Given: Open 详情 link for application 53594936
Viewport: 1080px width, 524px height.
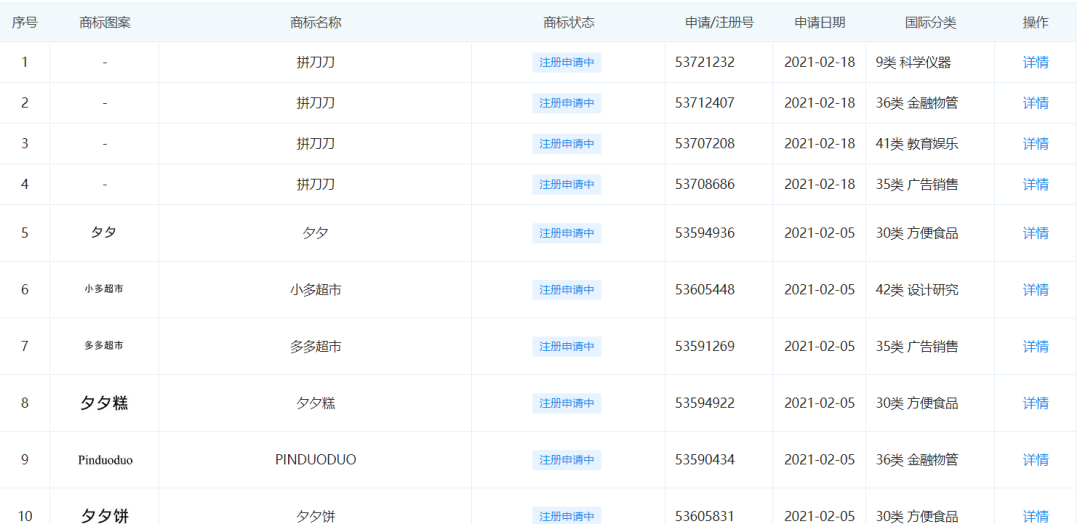Looking at the screenshot, I should 1035,233.
